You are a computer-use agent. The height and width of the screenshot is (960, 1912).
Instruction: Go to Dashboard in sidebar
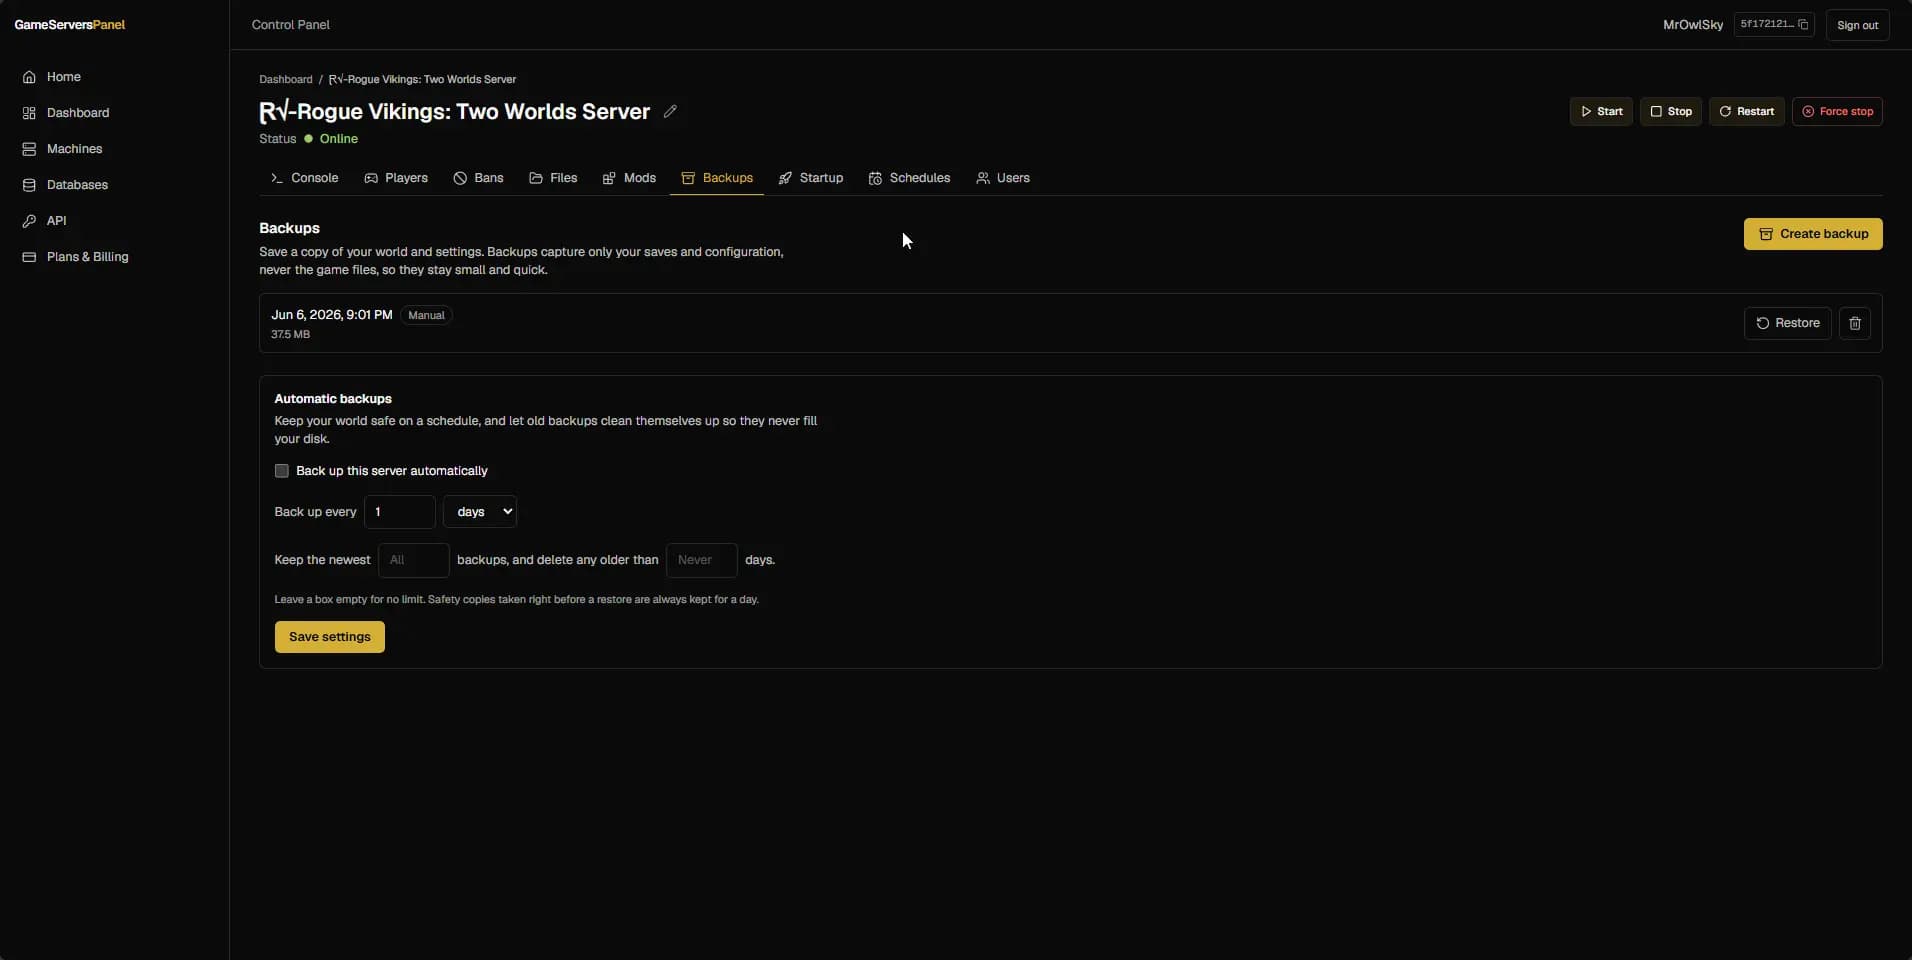tap(66, 113)
